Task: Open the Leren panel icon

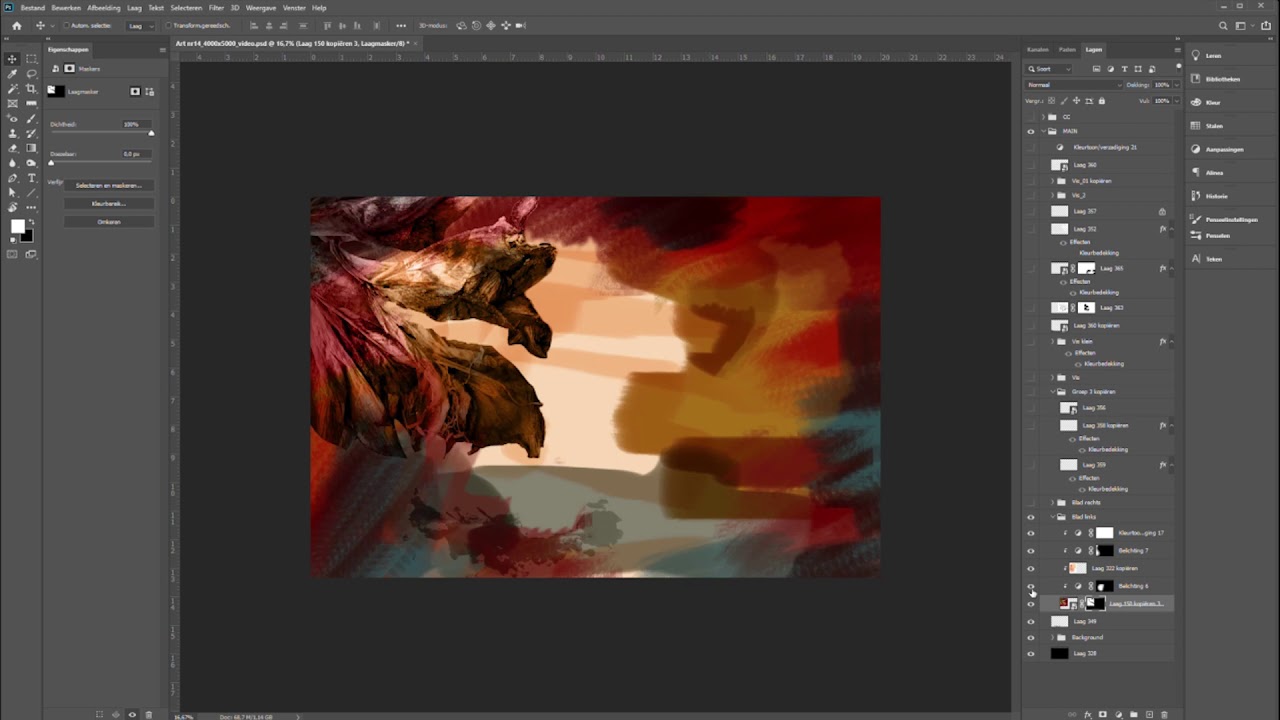Action: pos(1196,56)
